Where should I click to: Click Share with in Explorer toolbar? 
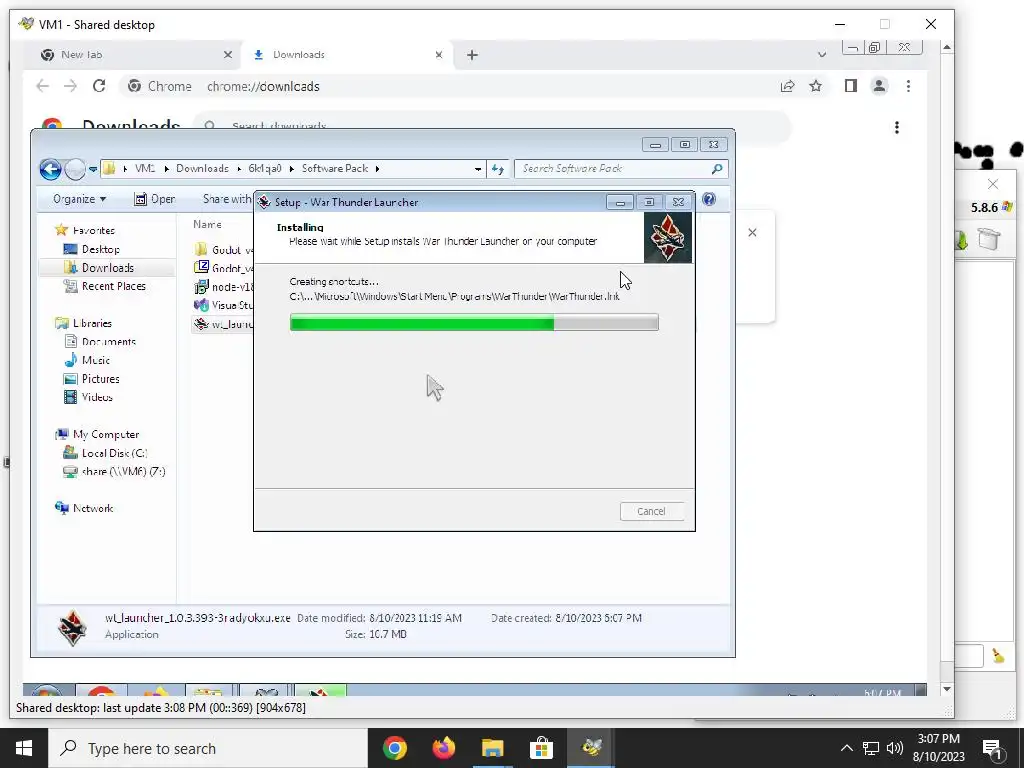[227, 199]
